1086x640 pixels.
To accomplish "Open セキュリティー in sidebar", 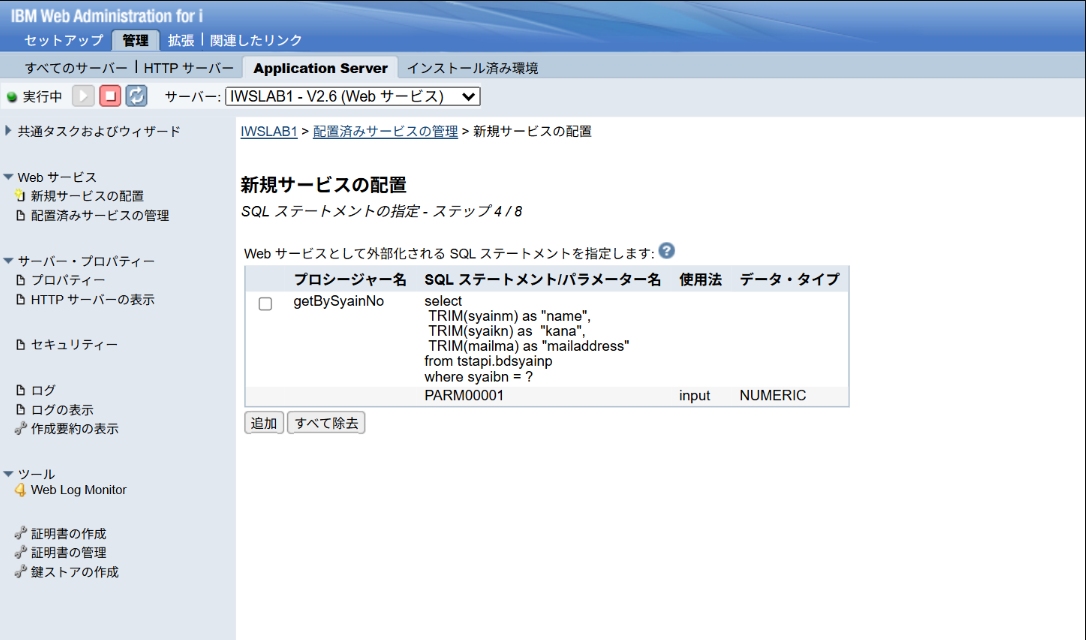I will click(74, 344).
